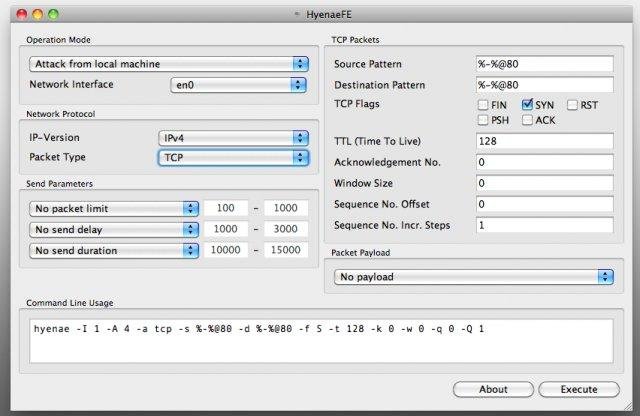Click the Command Line Usage text box
This screenshot has width=640, height=416.
319,341
